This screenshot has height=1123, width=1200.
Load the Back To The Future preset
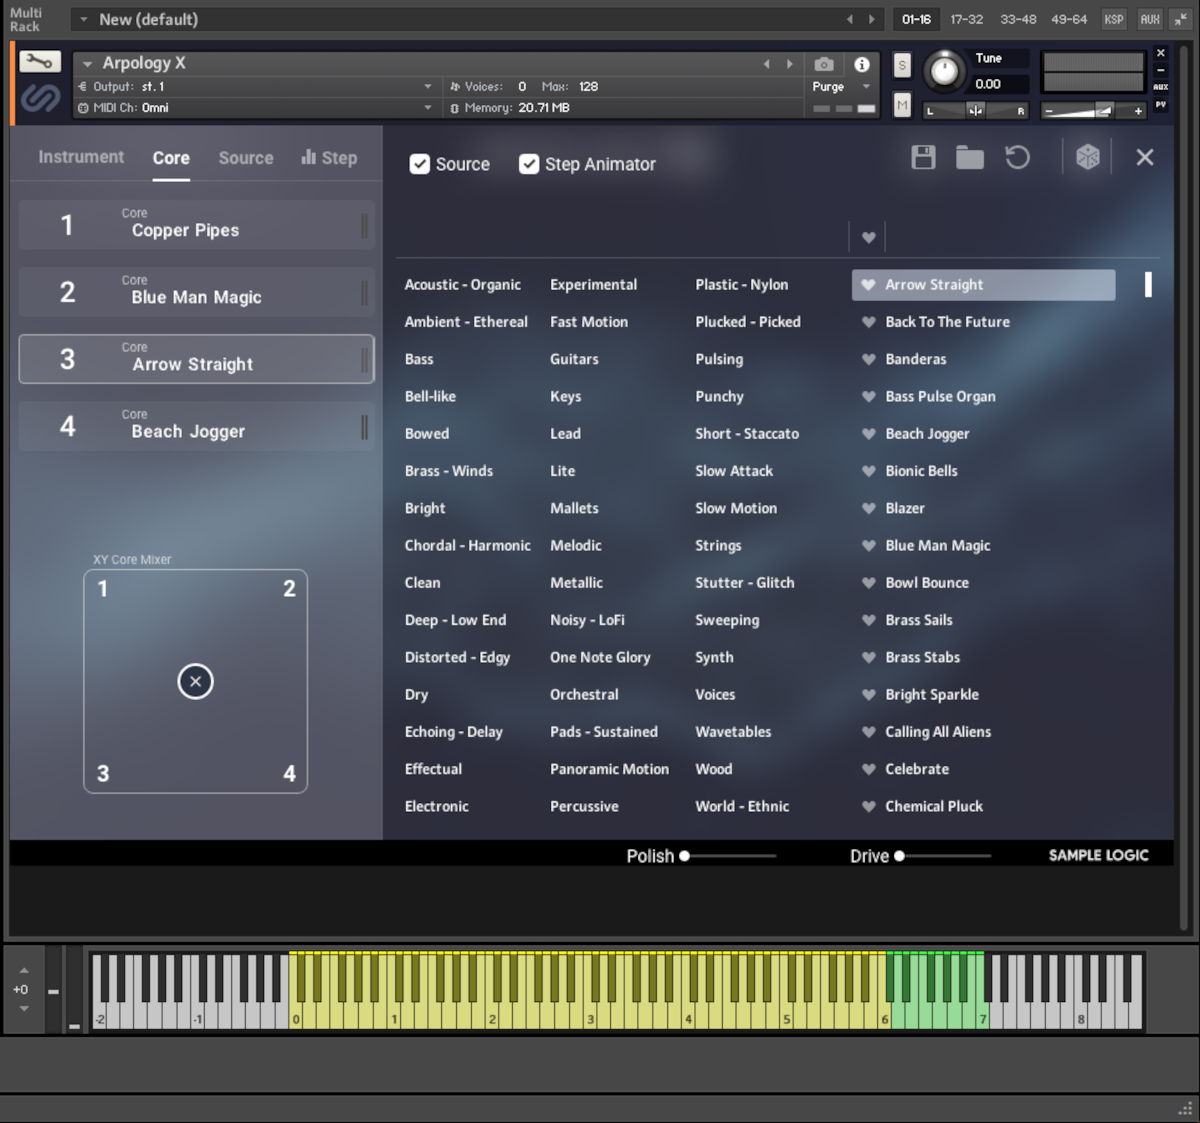point(947,322)
